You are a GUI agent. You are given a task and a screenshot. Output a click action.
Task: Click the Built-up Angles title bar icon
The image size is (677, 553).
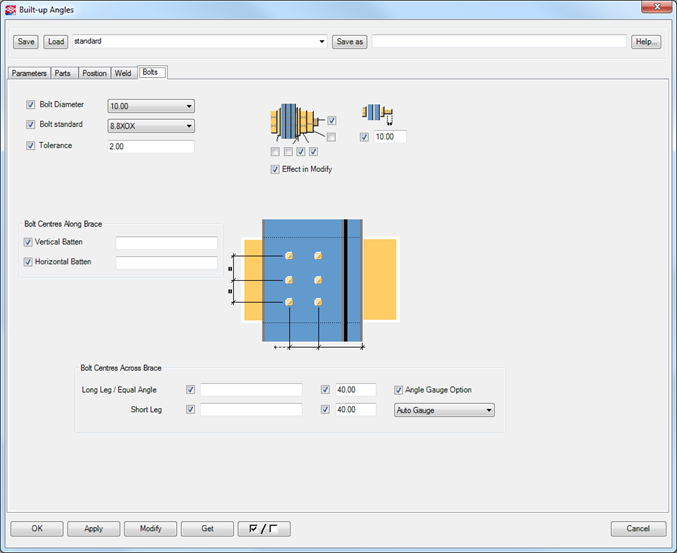click(10, 9)
